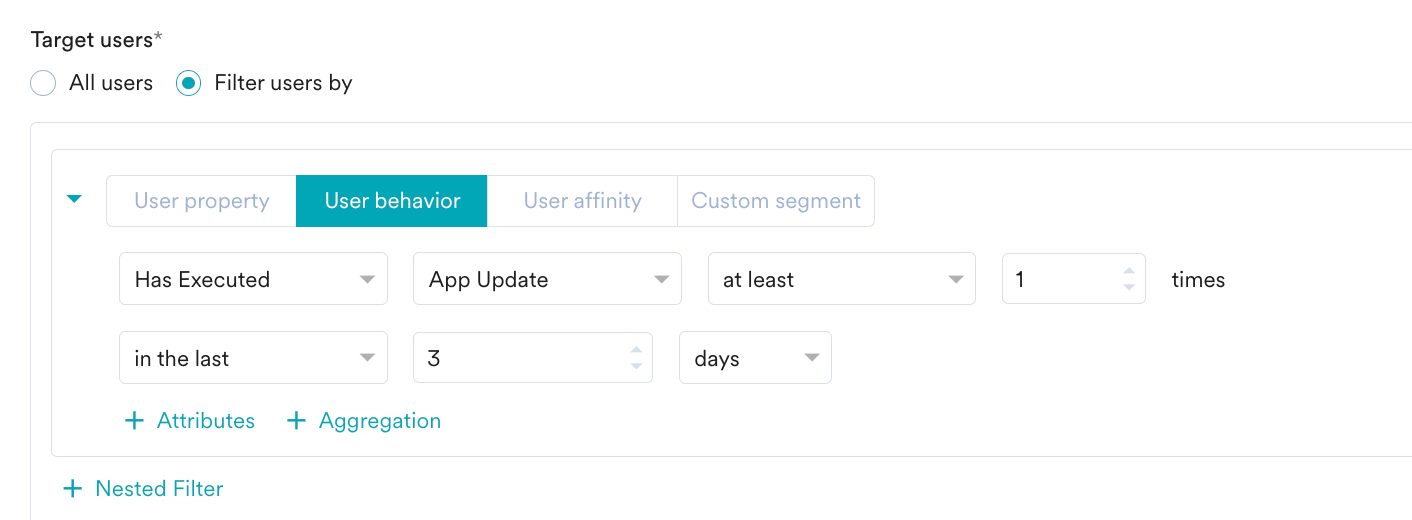1412x520 pixels.
Task: Select the Filter users by option
Action: 189,83
